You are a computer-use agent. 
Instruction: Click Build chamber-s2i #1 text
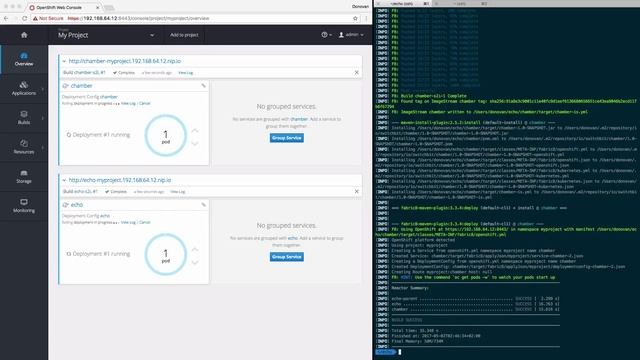point(84,73)
